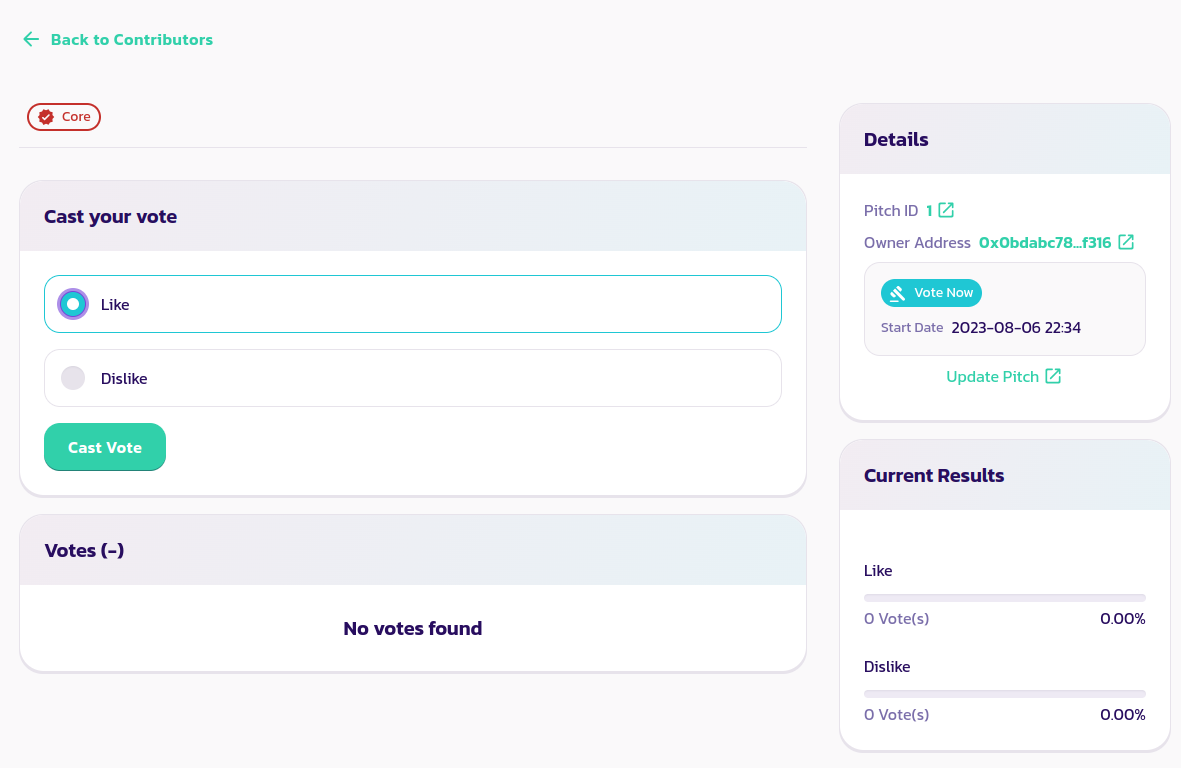
Task: Open Owner Address external link icon
Action: click(x=1126, y=242)
